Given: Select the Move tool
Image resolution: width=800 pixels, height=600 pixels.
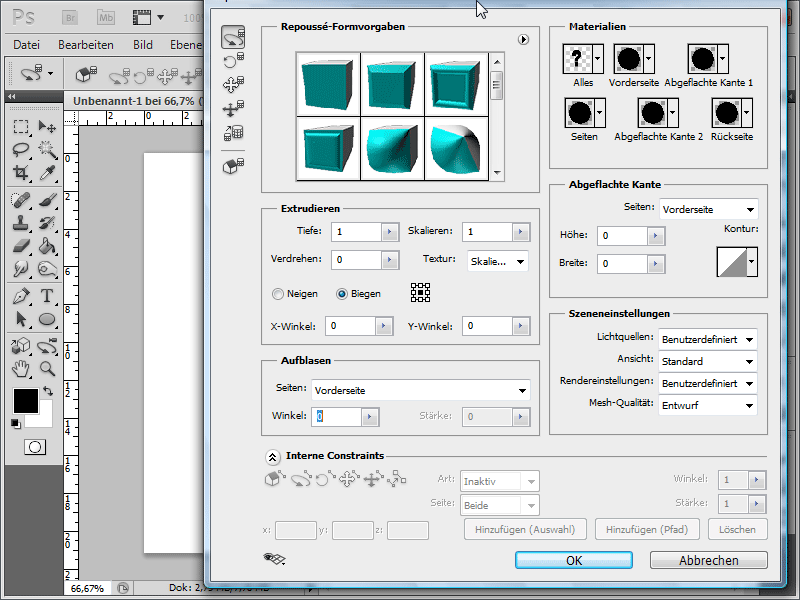Looking at the screenshot, I should [x=47, y=126].
